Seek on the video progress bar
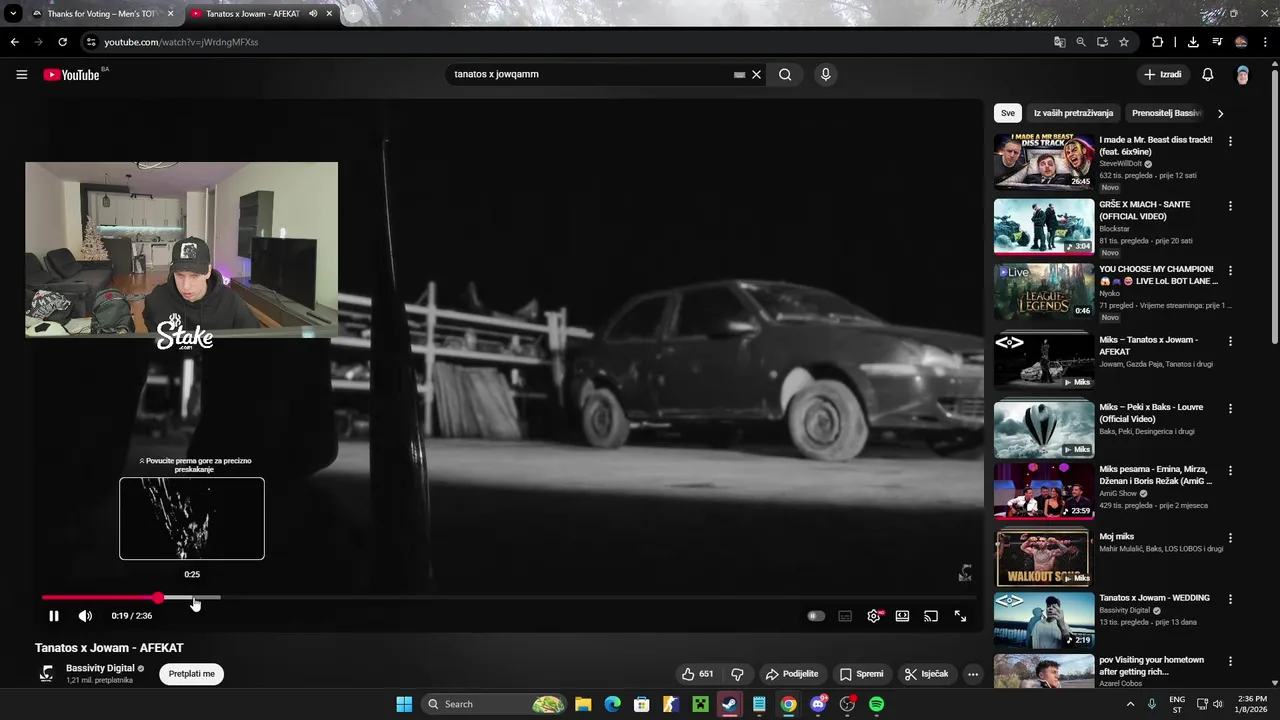The image size is (1280, 720). pyautogui.click(x=510, y=597)
